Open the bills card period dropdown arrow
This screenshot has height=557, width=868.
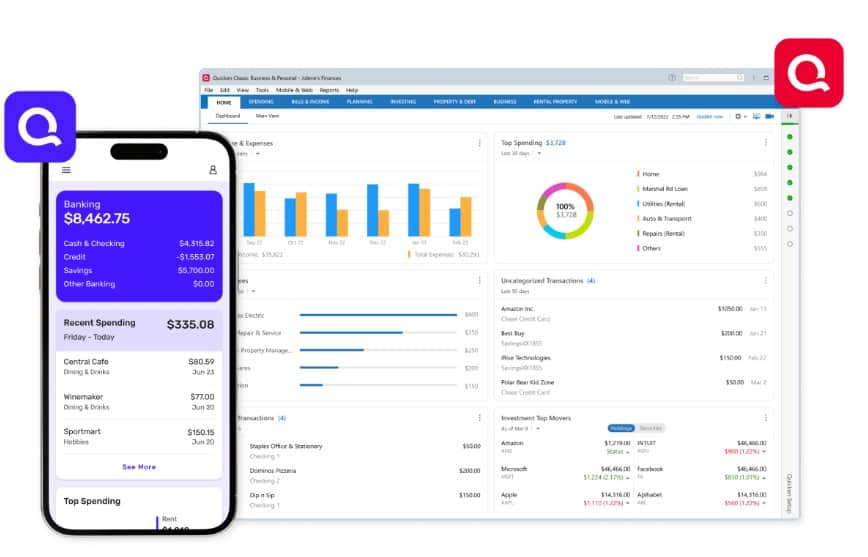254,291
